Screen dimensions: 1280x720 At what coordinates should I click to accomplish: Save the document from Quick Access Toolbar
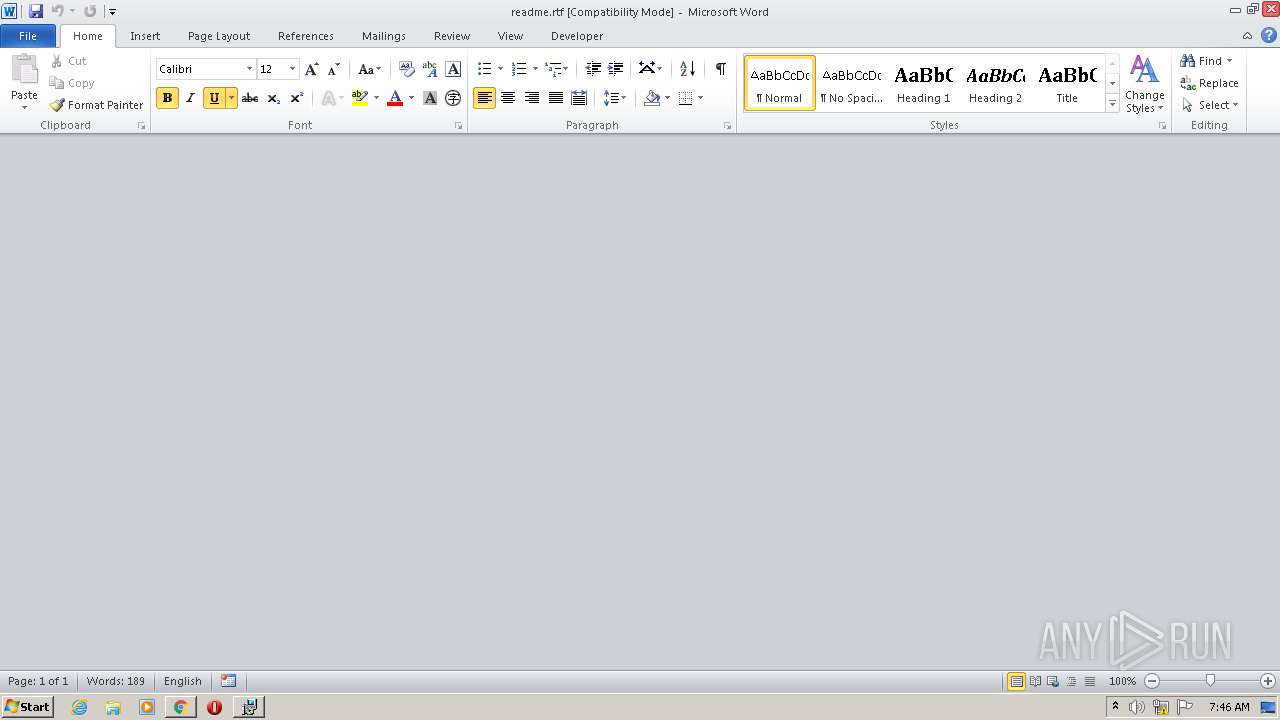coord(36,11)
